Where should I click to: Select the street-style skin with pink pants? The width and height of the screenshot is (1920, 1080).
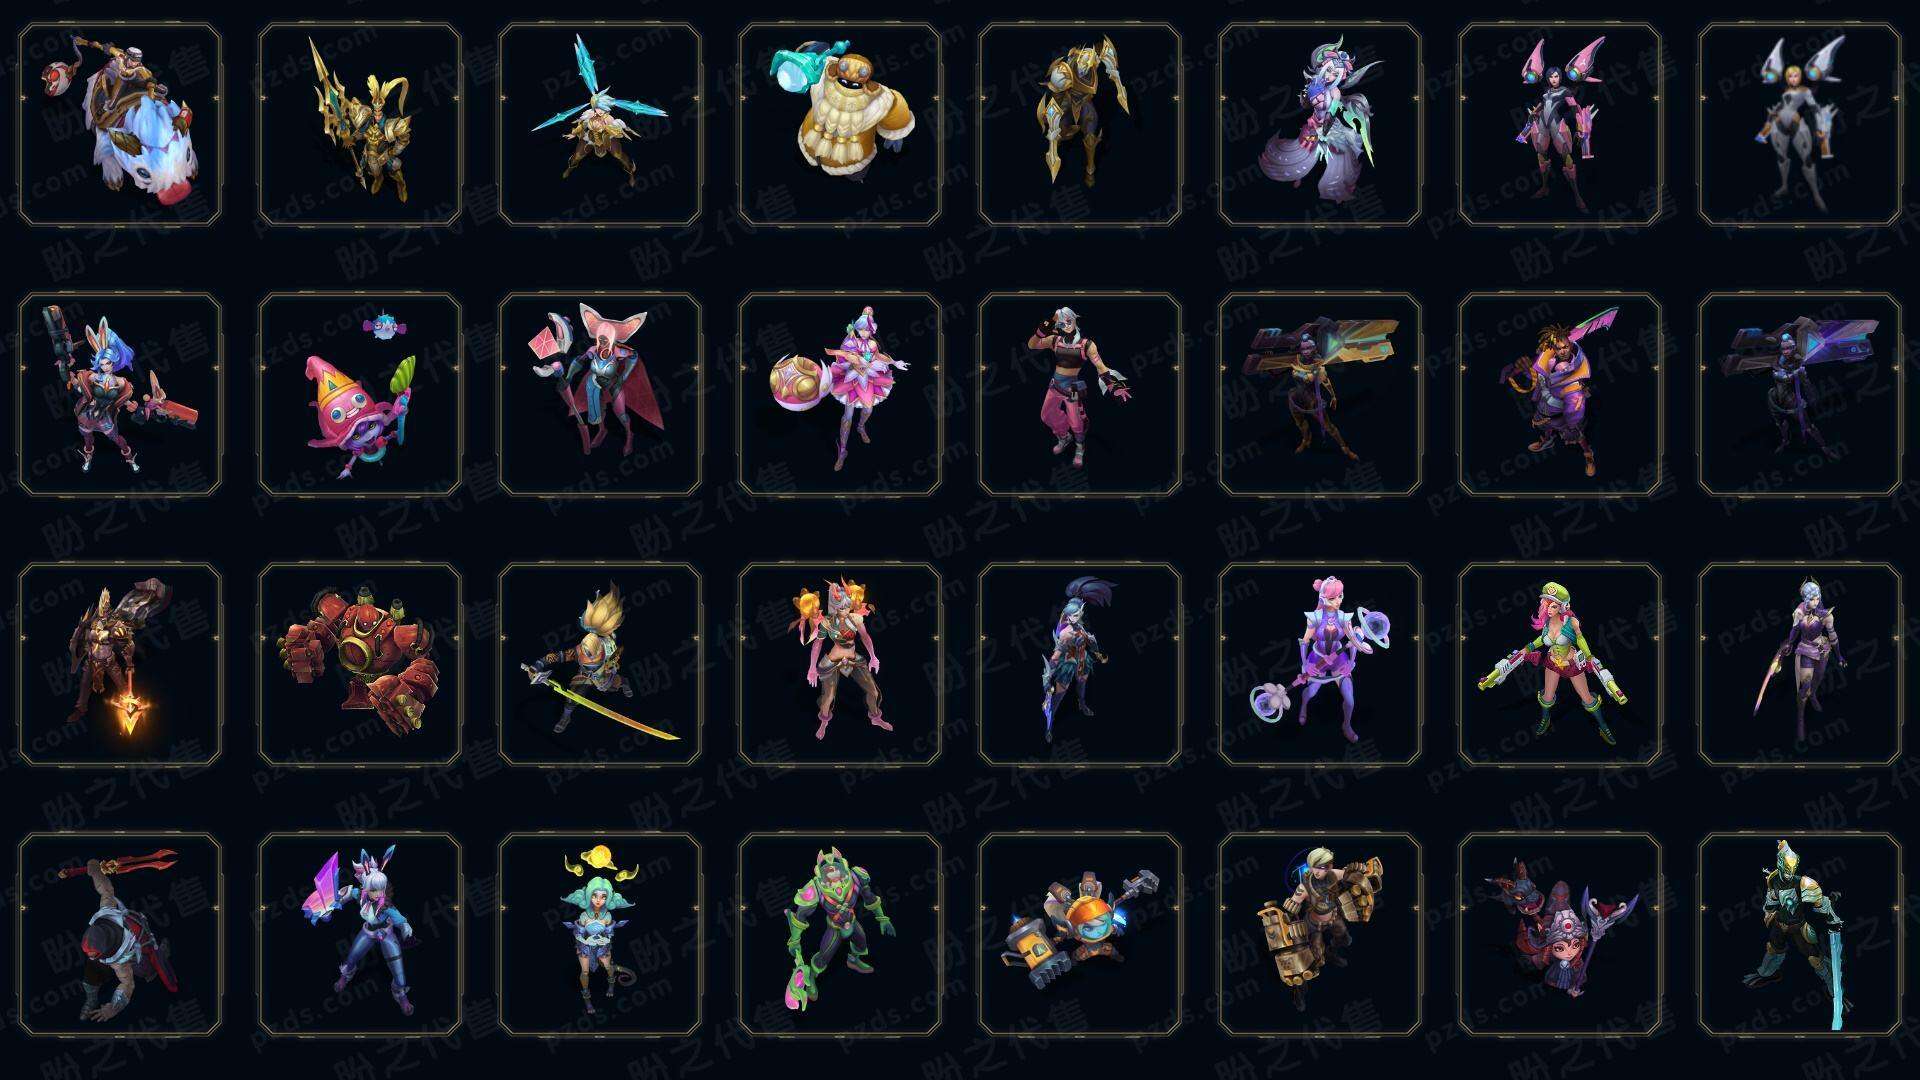point(1080,394)
